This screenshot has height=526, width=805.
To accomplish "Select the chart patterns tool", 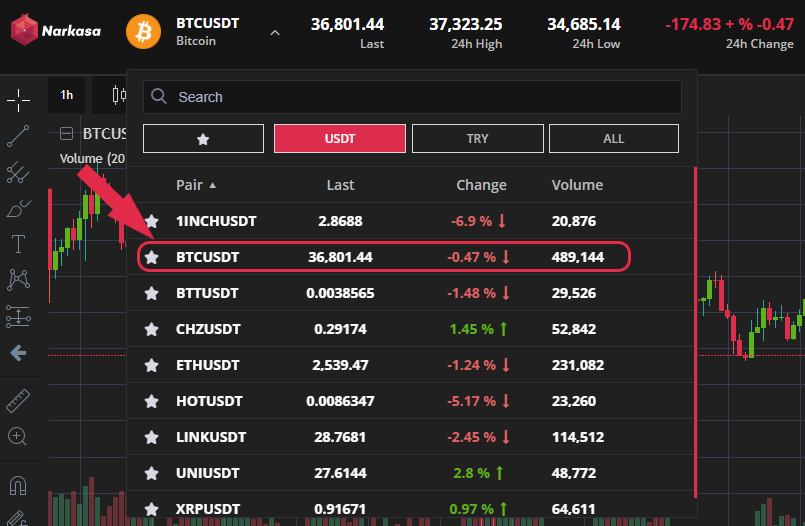I will (18, 280).
